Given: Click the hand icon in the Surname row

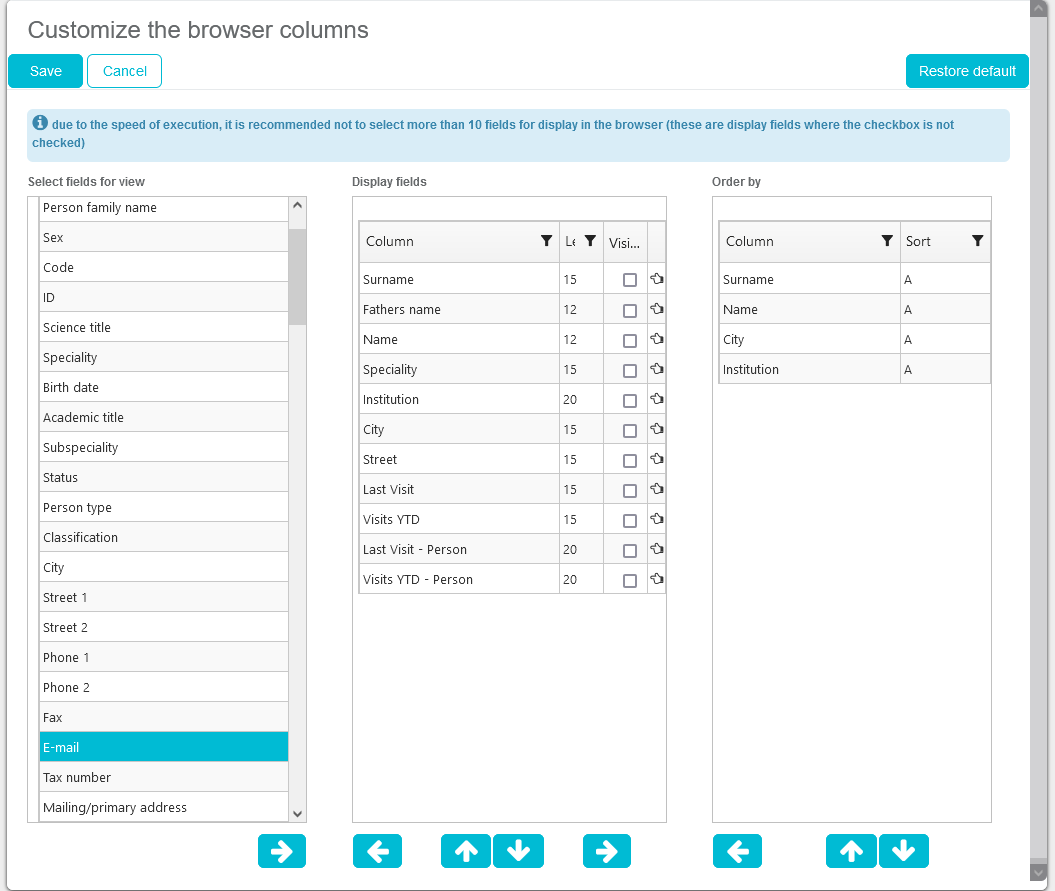Looking at the screenshot, I should click(657, 280).
